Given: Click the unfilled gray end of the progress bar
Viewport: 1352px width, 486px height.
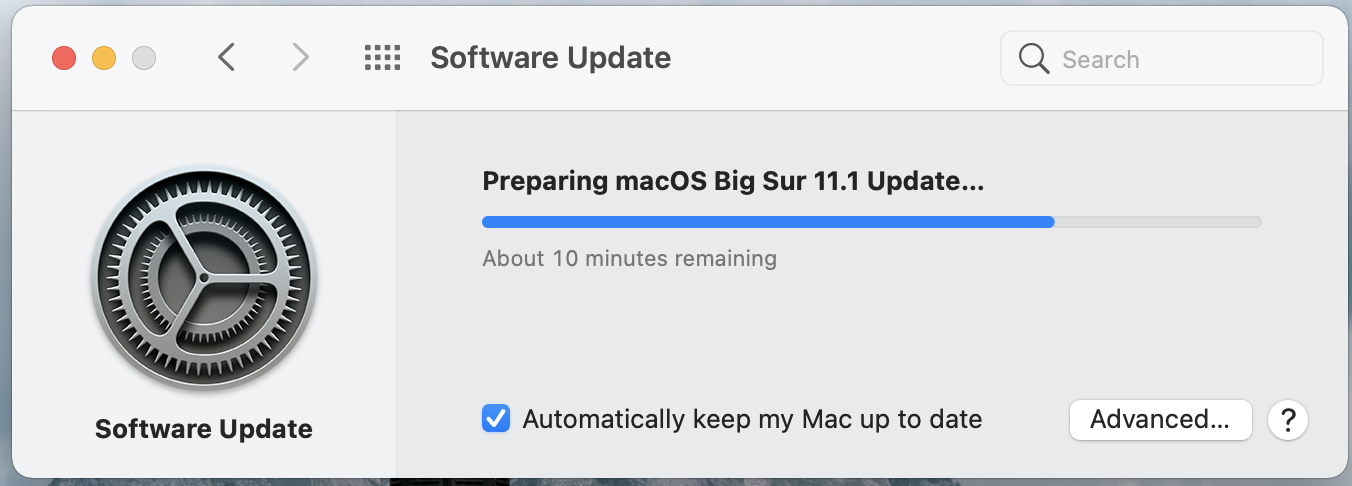Looking at the screenshot, I should coord(1158,222).
